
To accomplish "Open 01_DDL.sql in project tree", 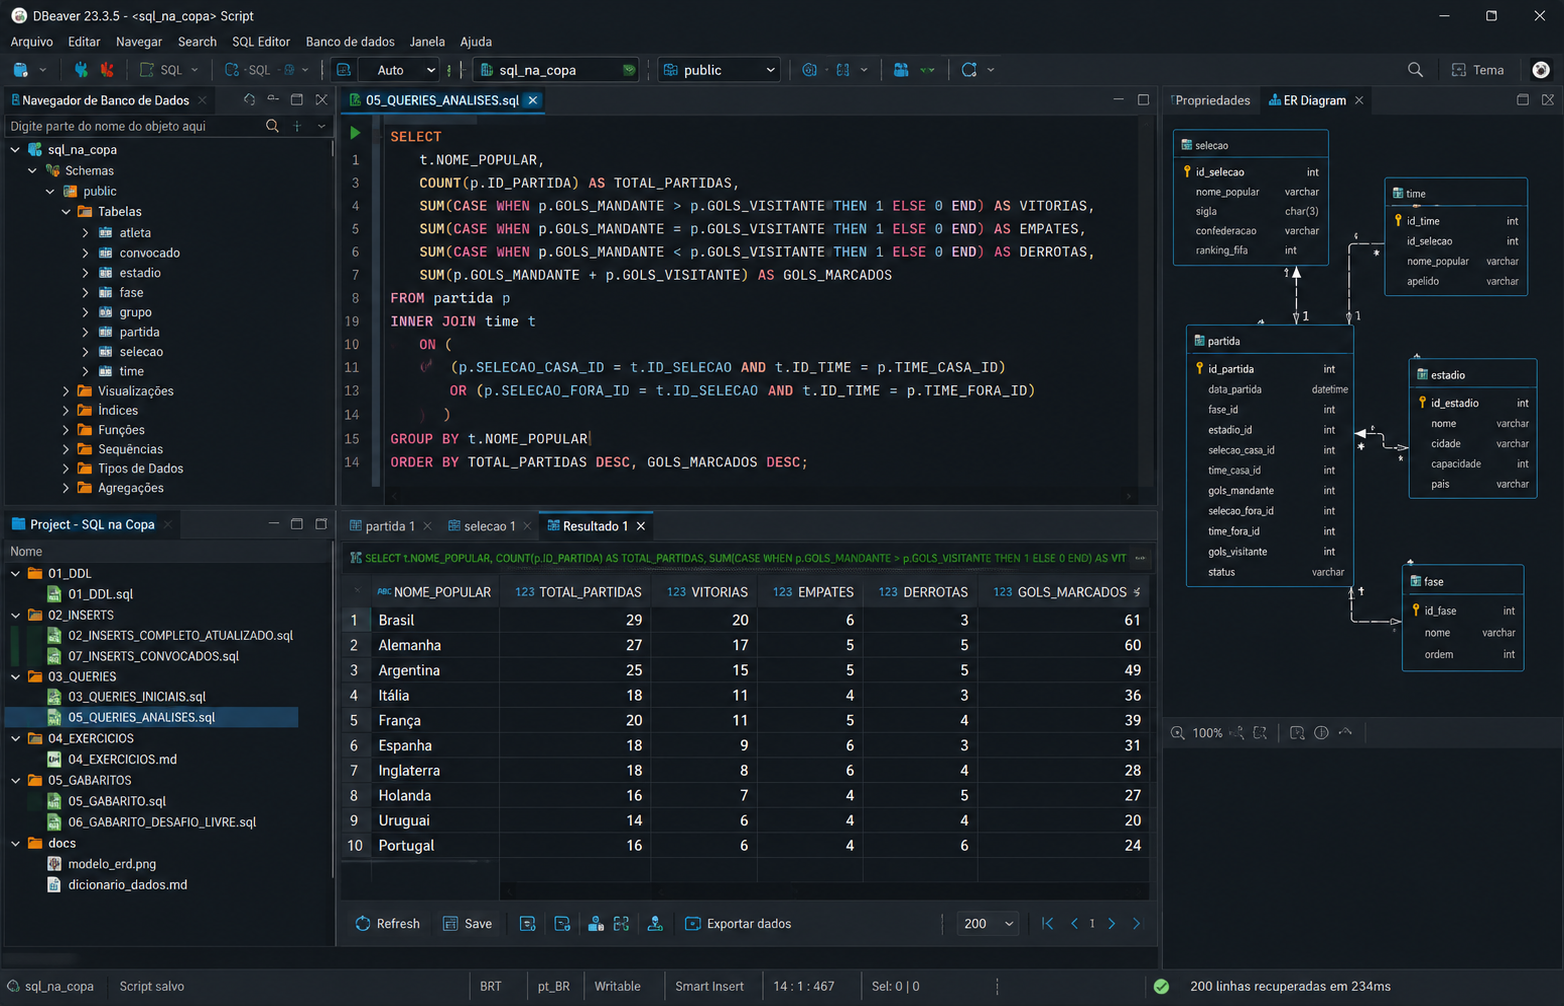I will [100, 594].
